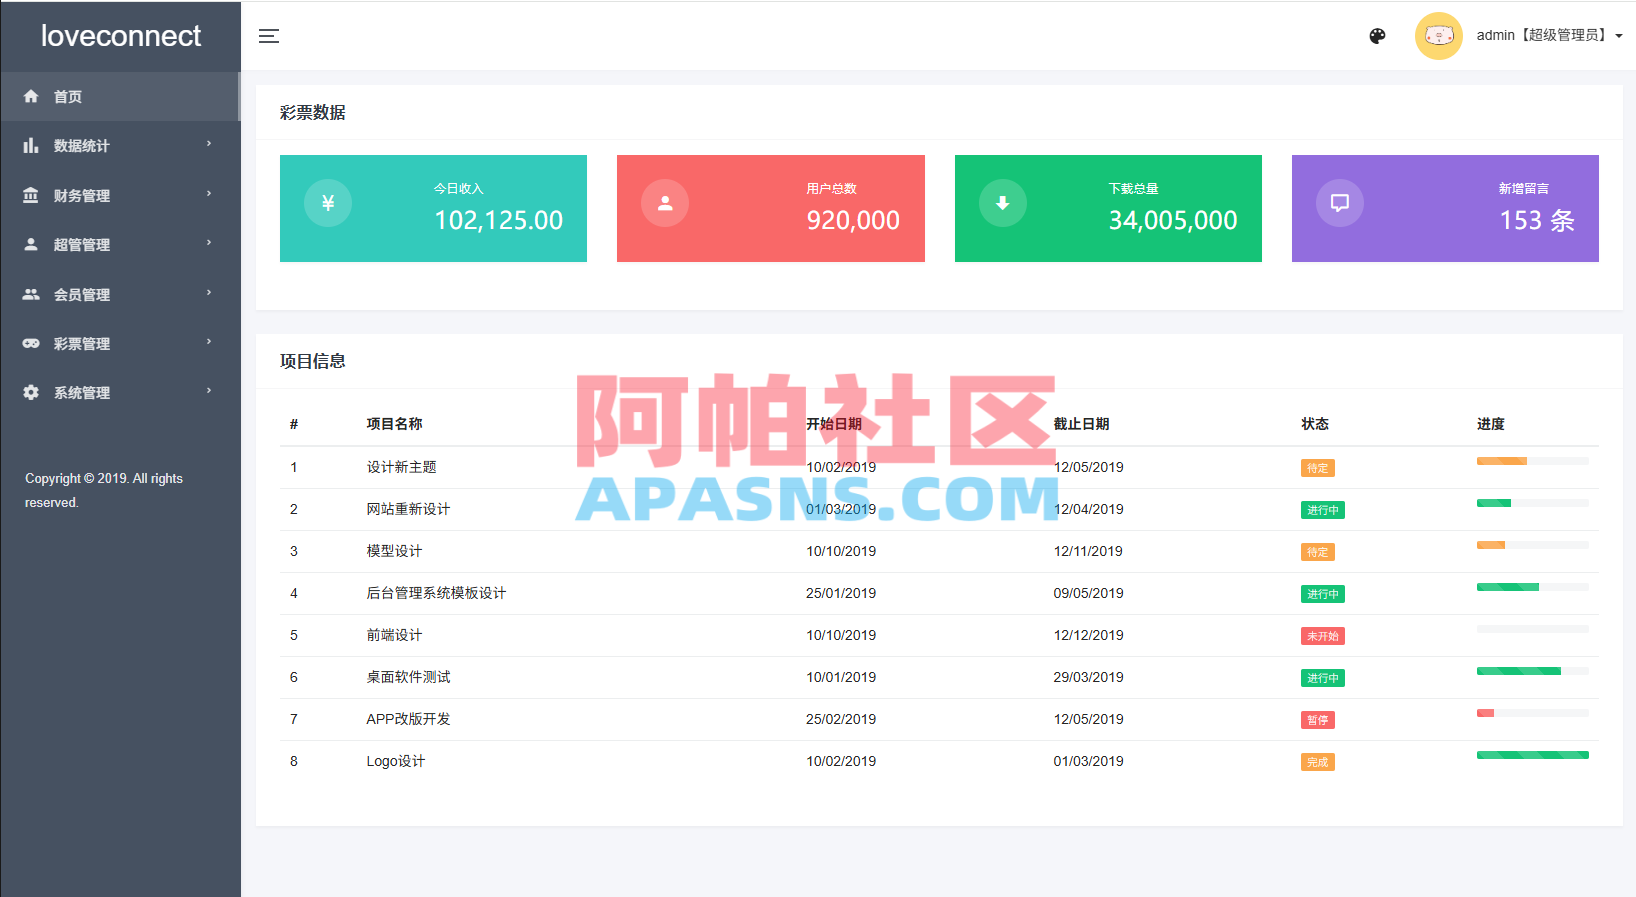Expand the 超管管理 submenu arrow
Screen dimensions: 1636x897
click(209, 243)
